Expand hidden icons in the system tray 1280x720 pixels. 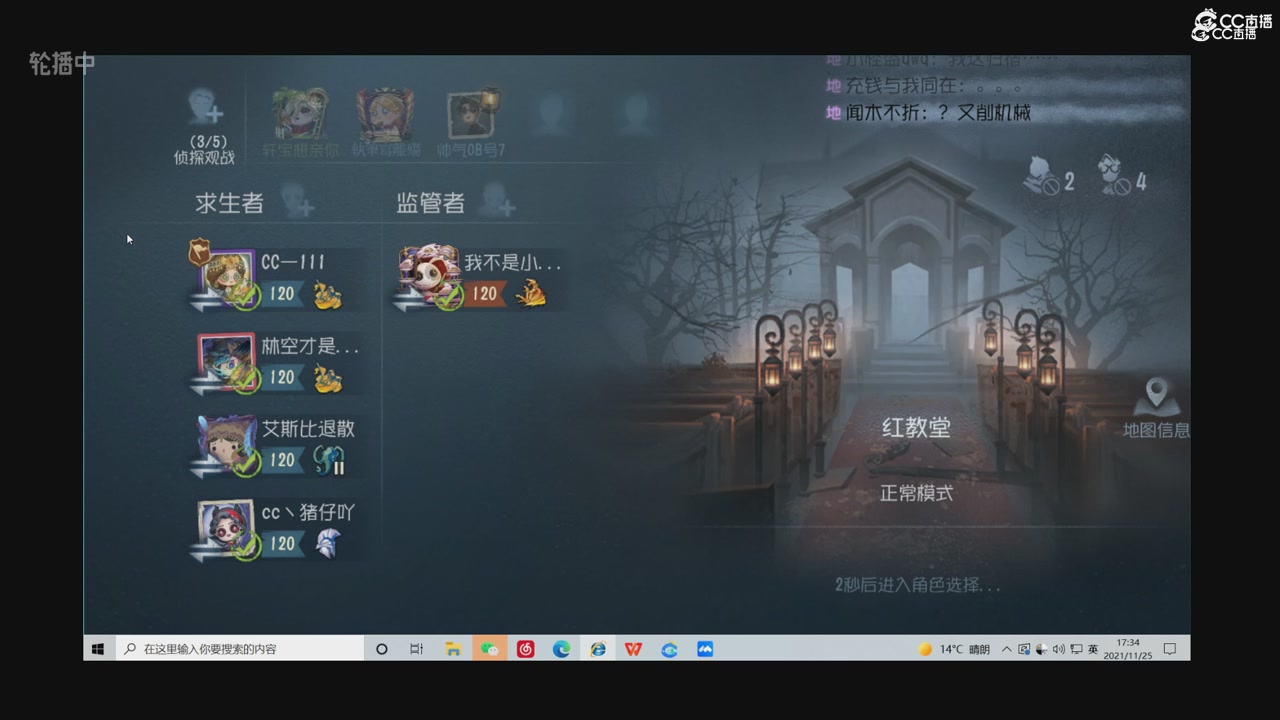(1005, 648)
